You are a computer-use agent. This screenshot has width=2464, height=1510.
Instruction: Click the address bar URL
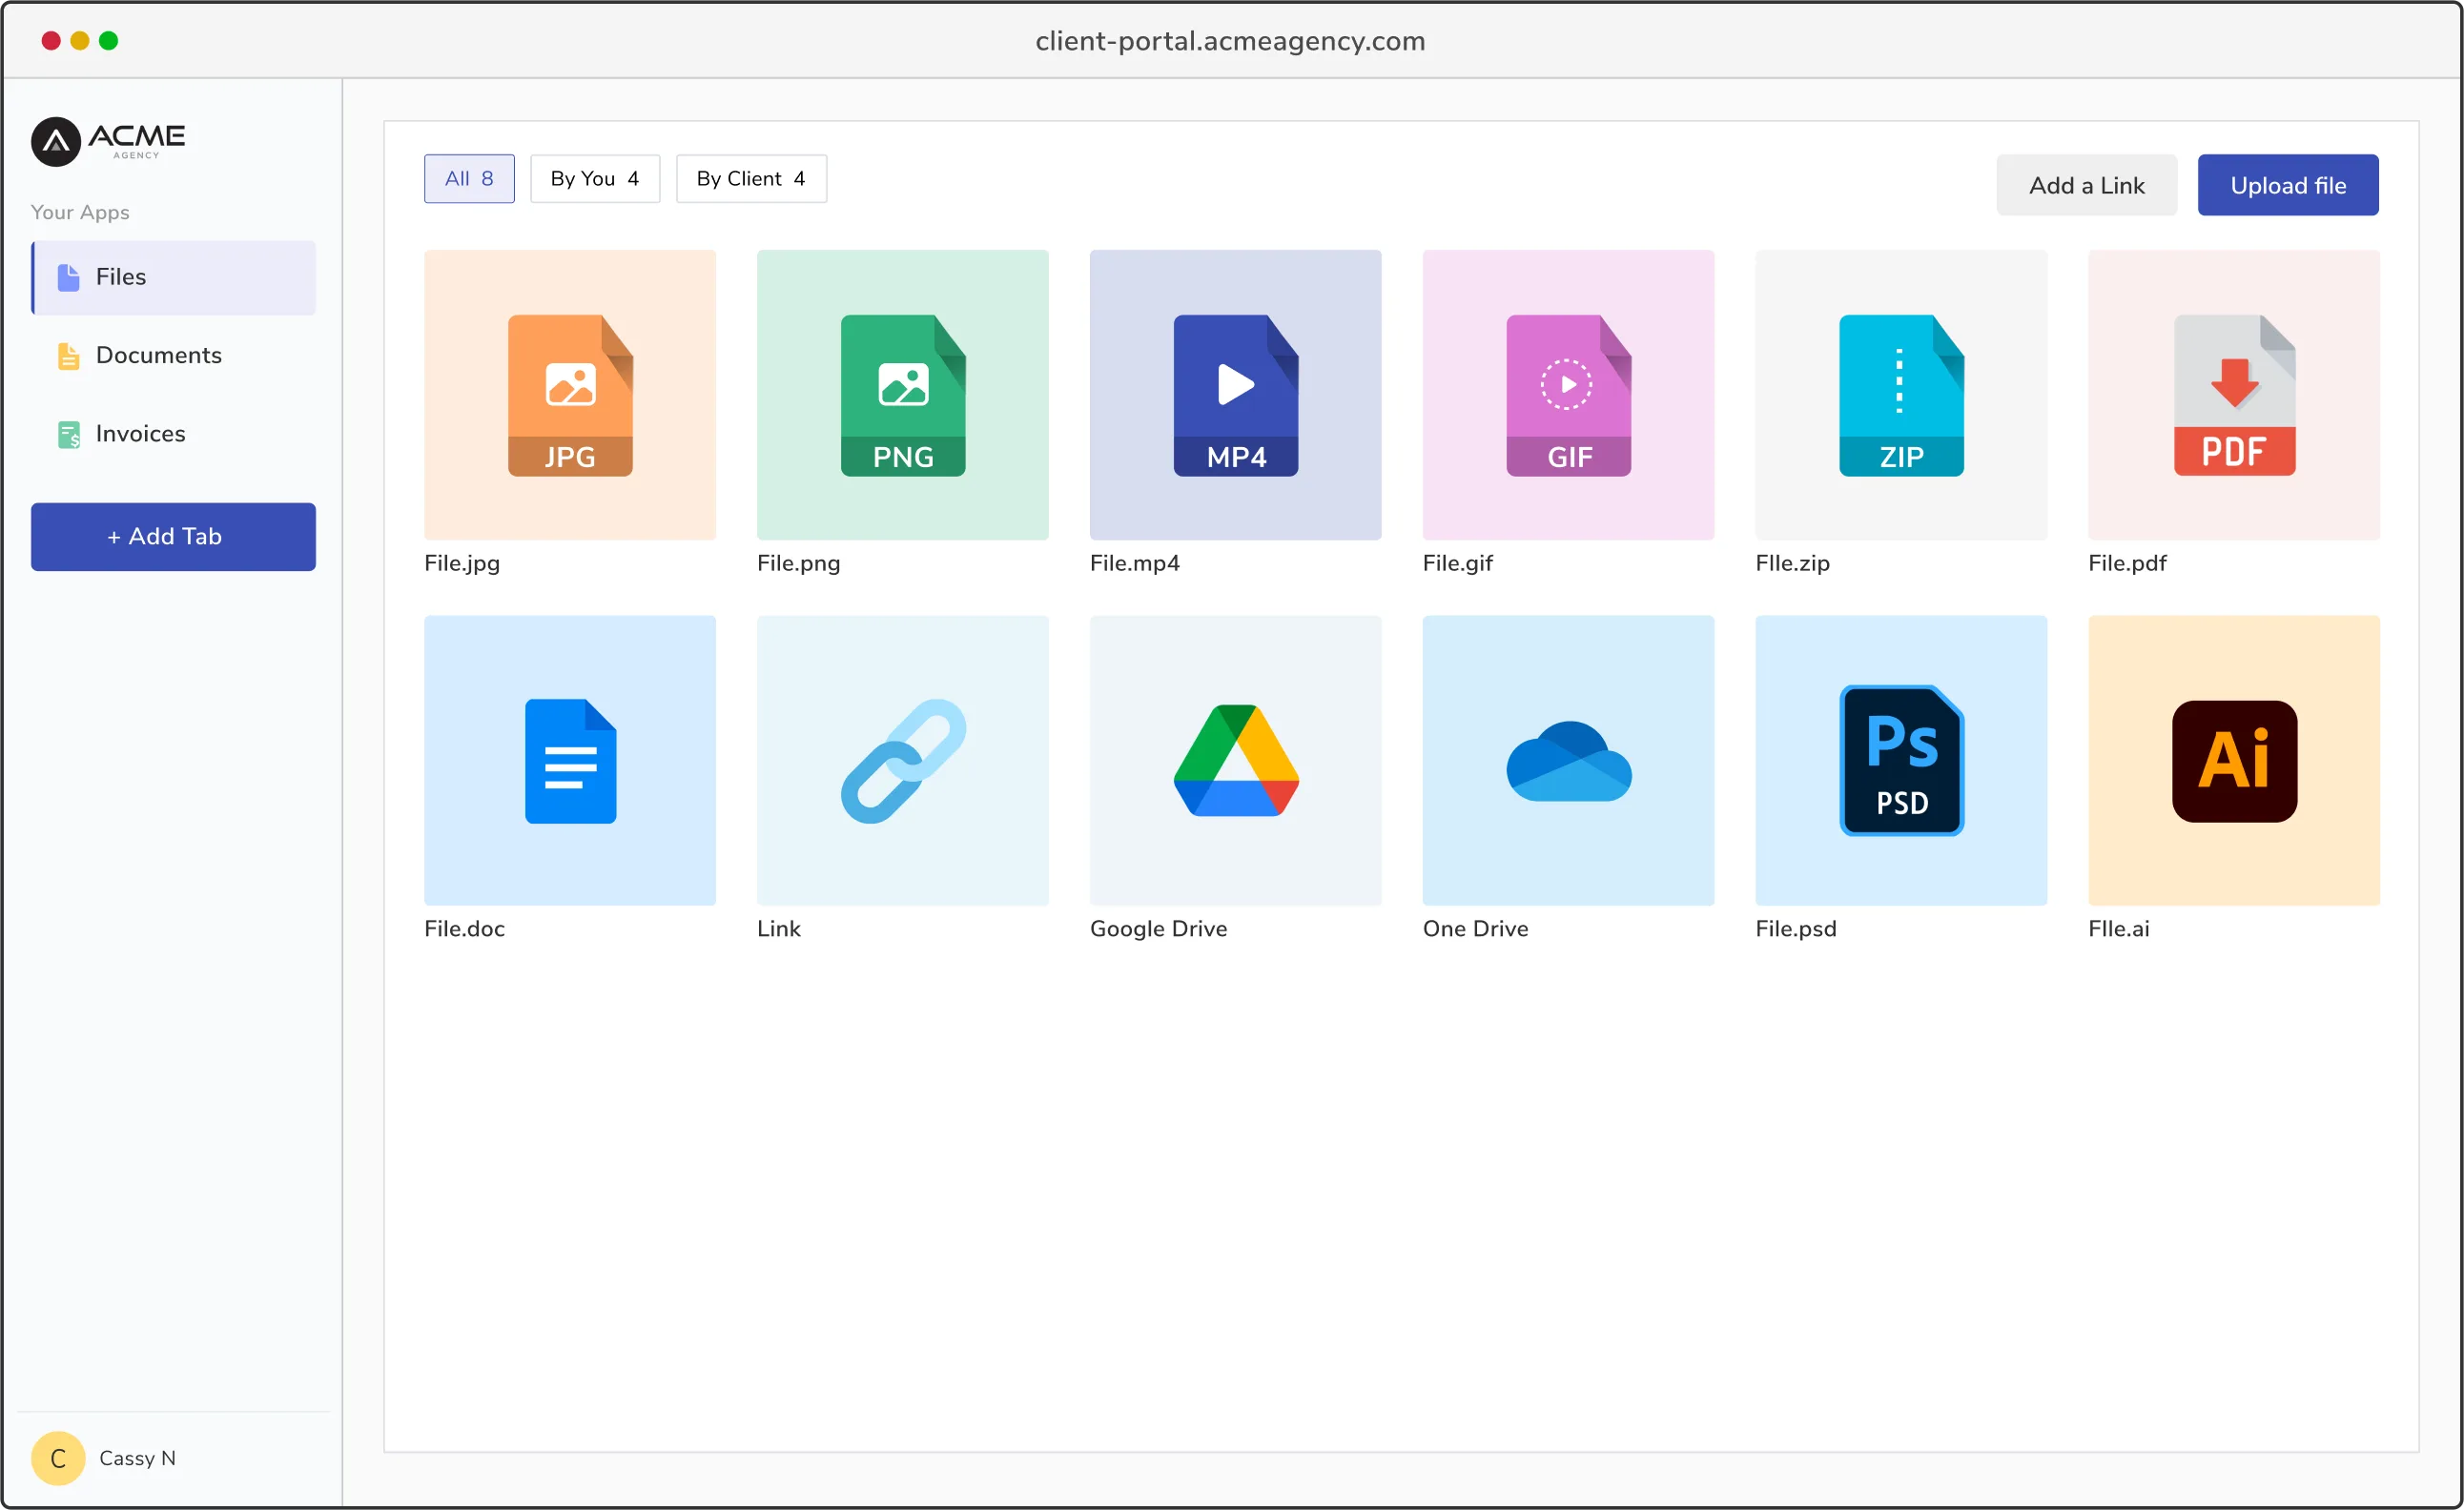[1231, 41]
